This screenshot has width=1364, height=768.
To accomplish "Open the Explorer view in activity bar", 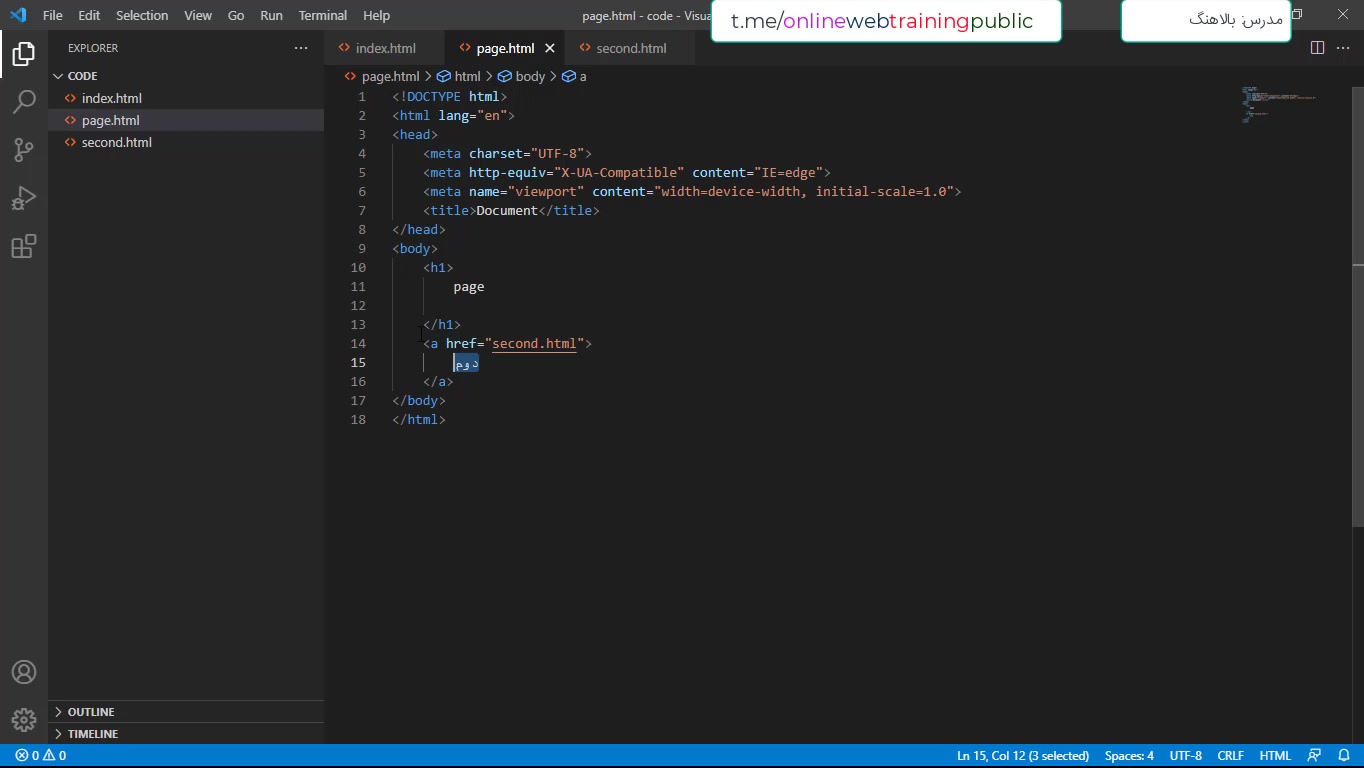I will (x=24, y=54).
